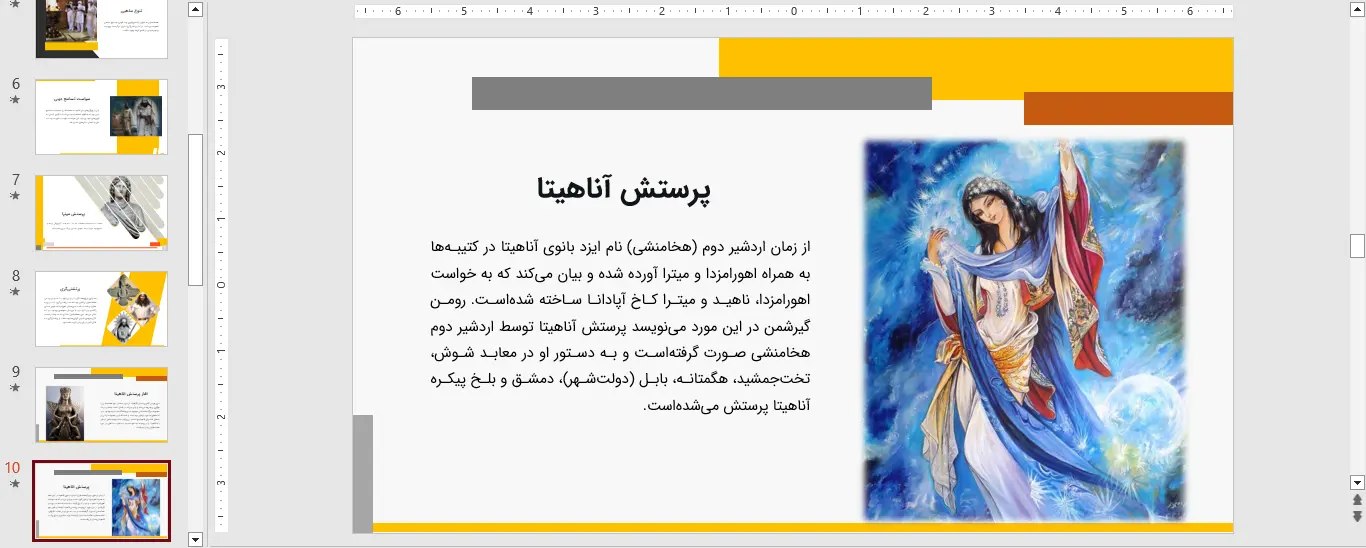Click the animation star under slide 9
Viewport: 1366px width, 548px height.
tap(15, 388)
